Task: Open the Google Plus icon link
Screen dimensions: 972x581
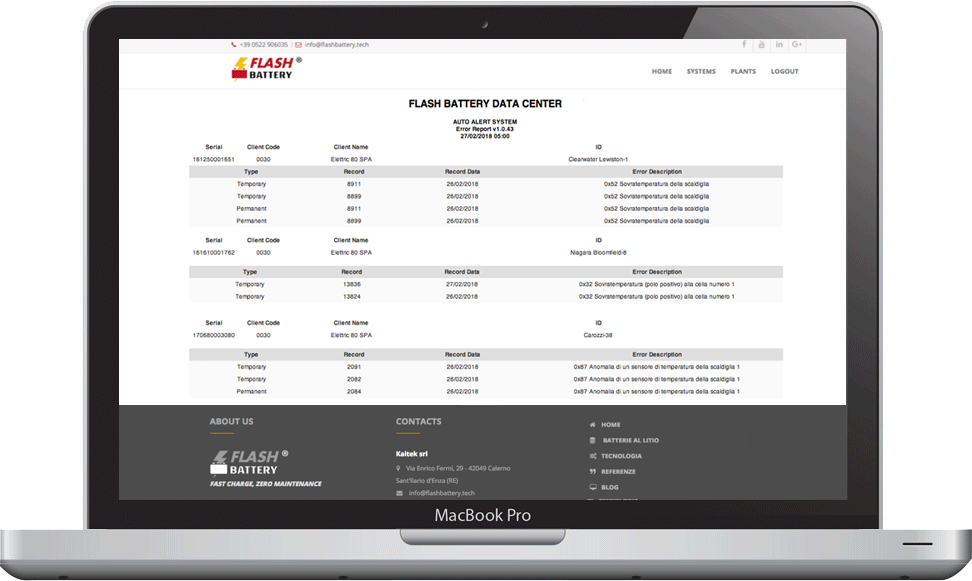Action: 797,45
